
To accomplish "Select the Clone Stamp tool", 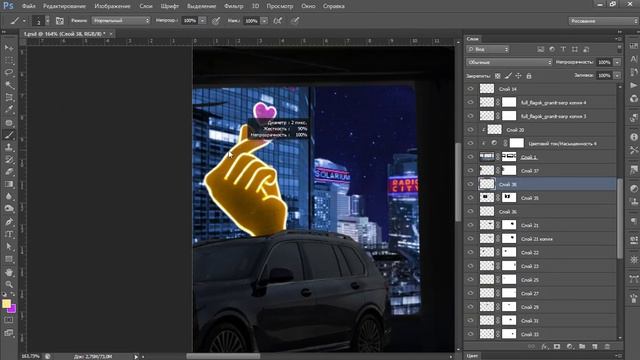I will [x=9, y=147].
